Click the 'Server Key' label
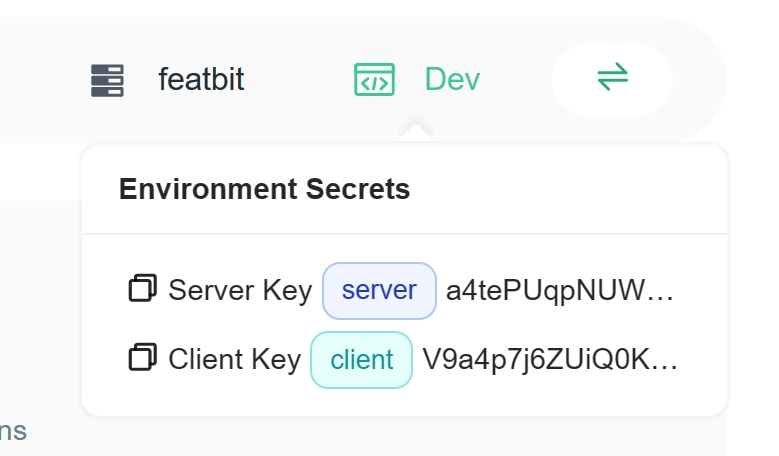This screenshot has height=456, width=779. (x=240, y=291)
